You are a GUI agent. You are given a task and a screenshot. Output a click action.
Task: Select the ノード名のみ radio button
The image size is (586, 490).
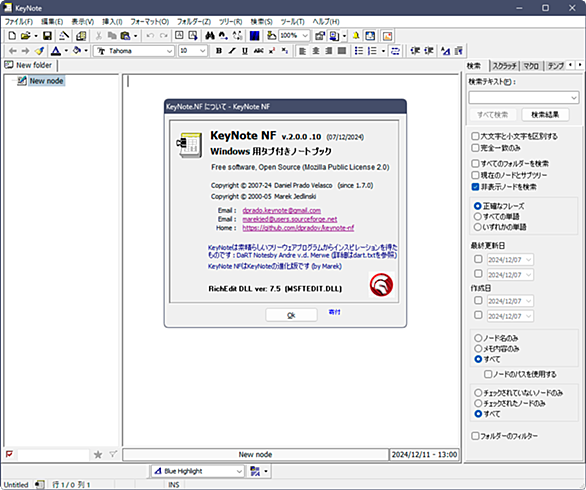pyautogui.click(x=478, y=338)
